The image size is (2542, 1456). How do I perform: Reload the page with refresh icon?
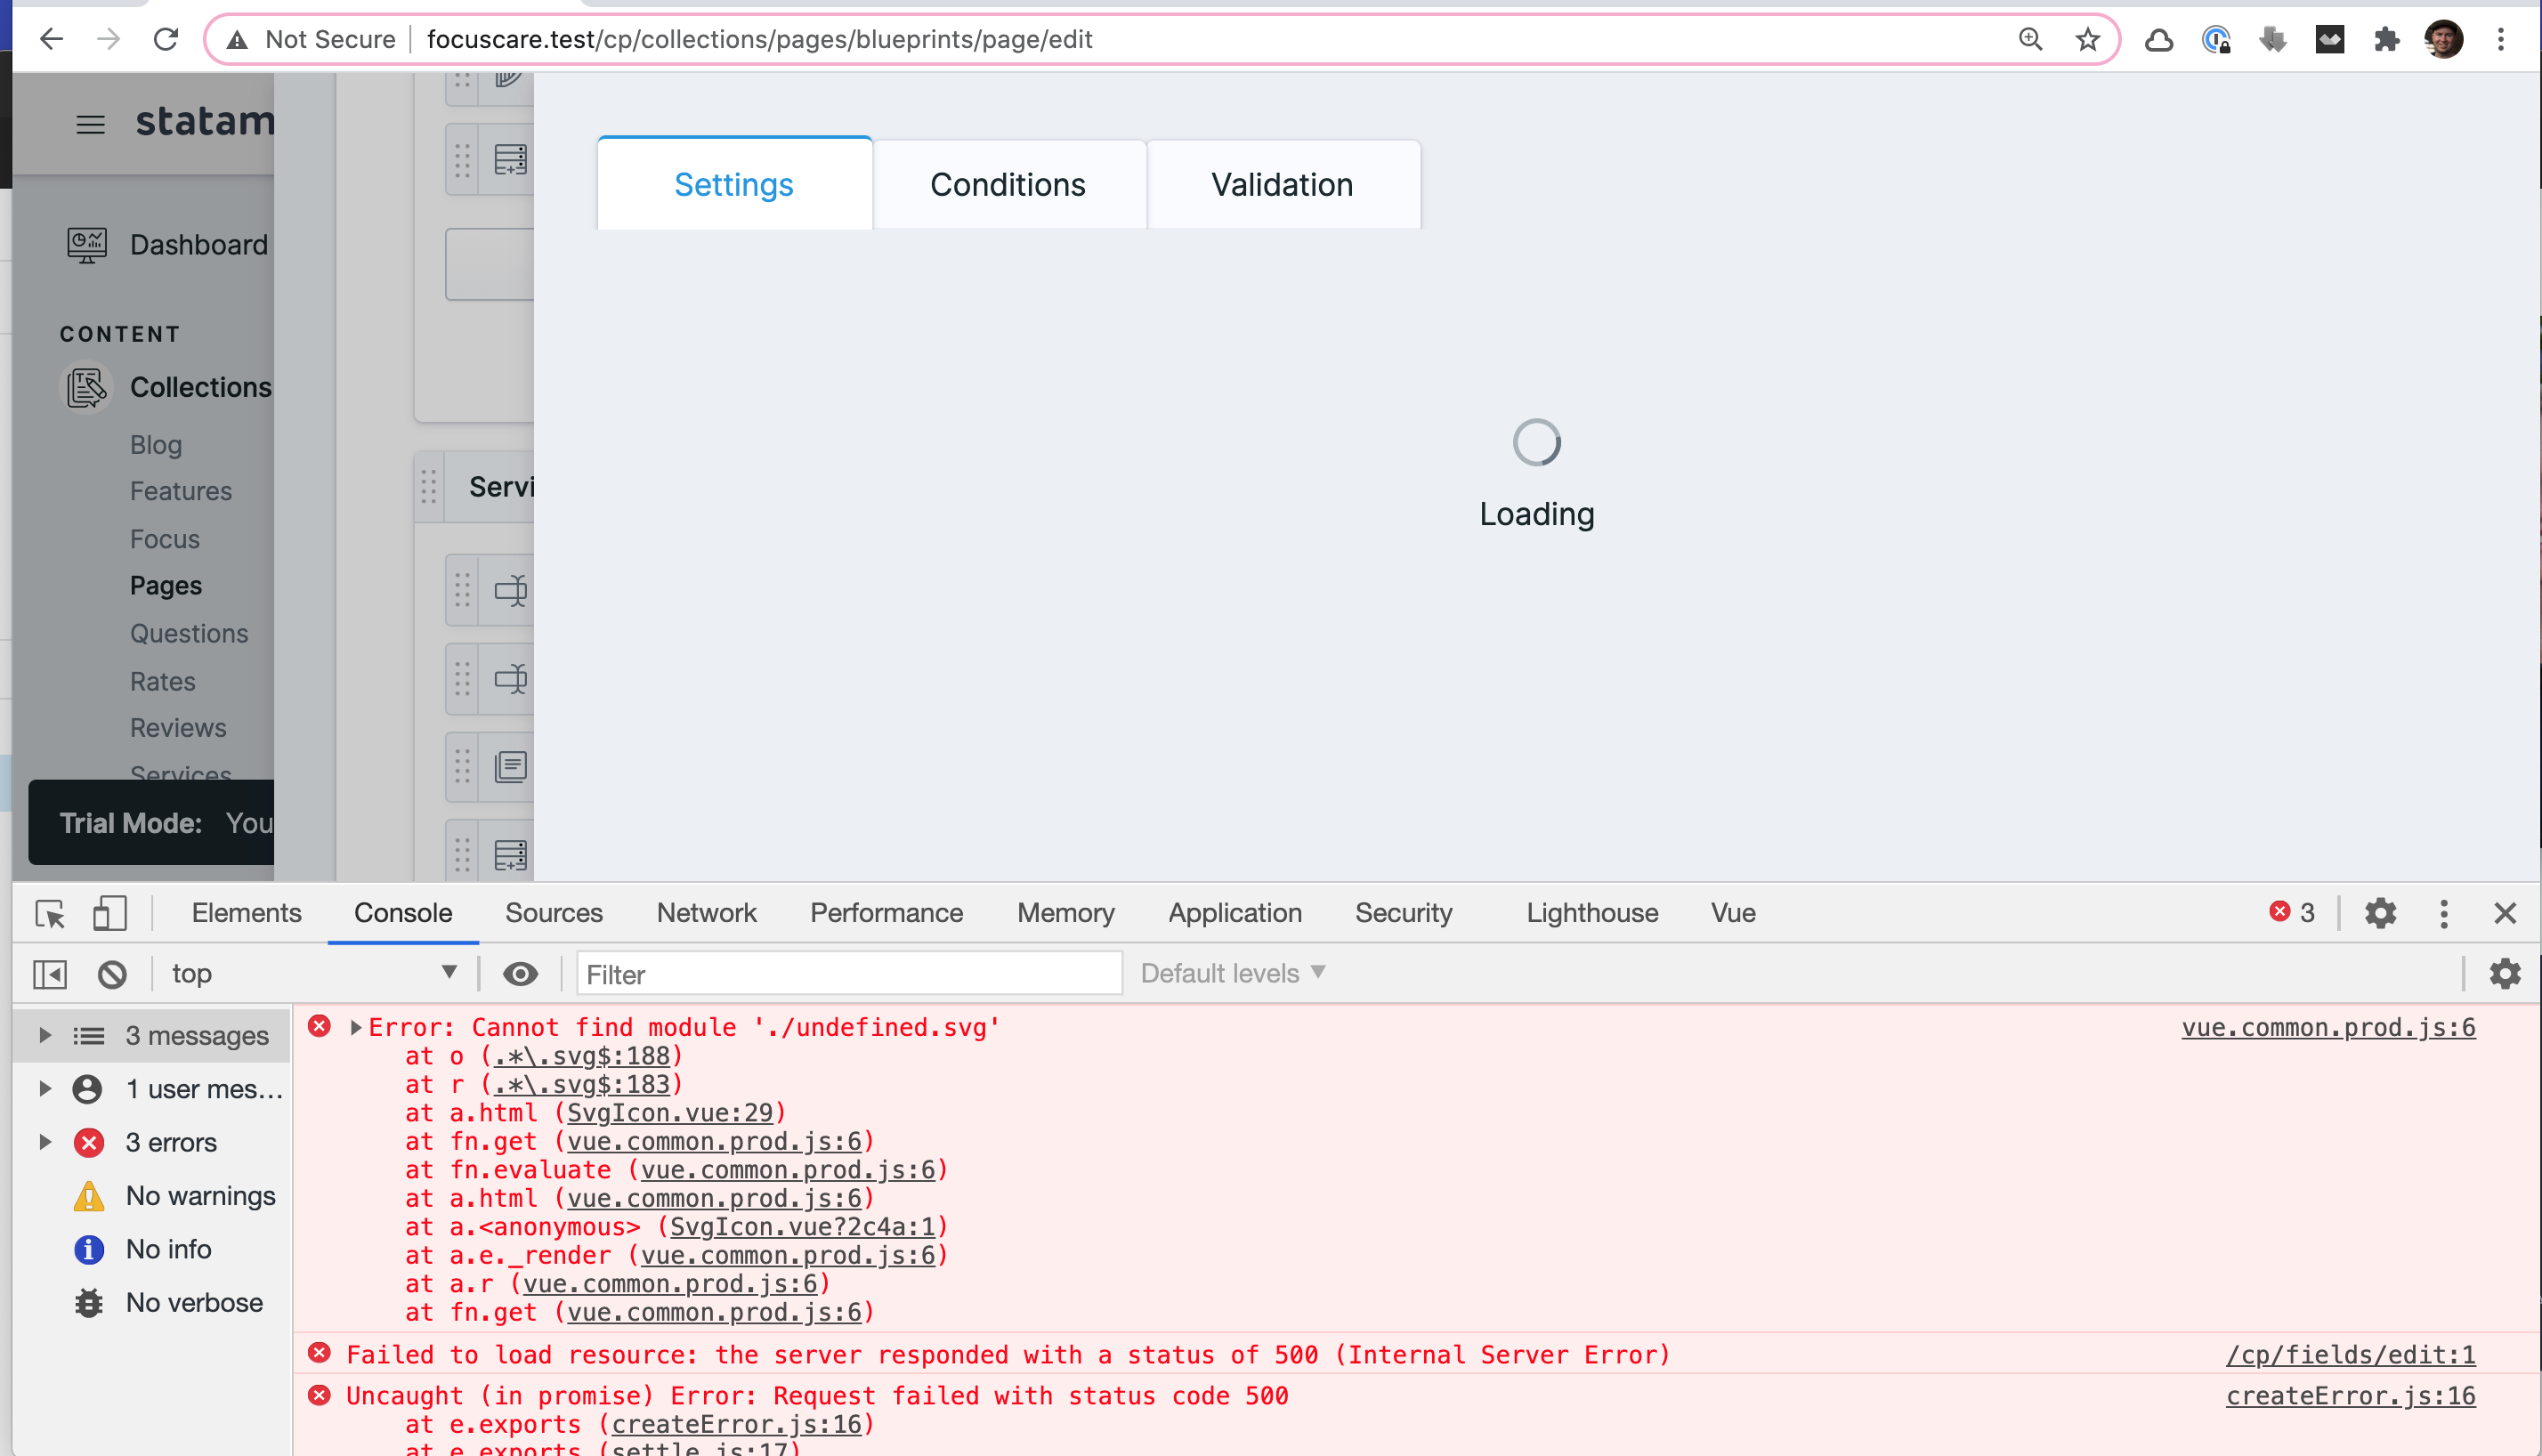tap(166, 39)
